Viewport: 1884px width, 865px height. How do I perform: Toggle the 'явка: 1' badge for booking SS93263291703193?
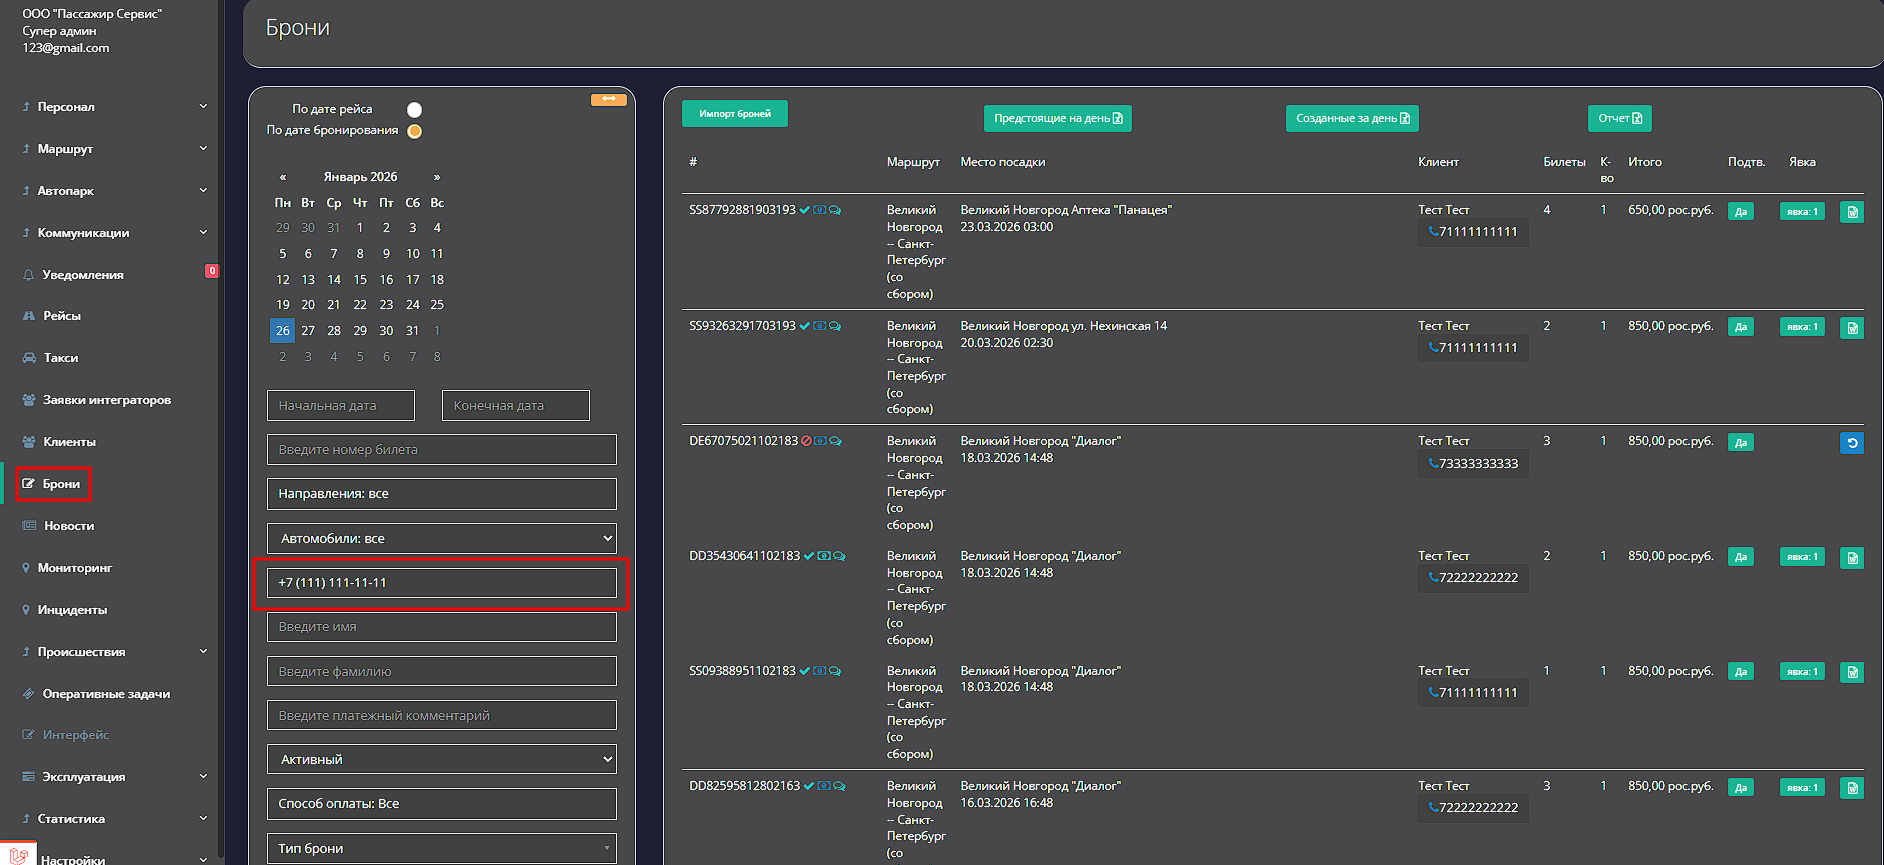[1801, 327]
